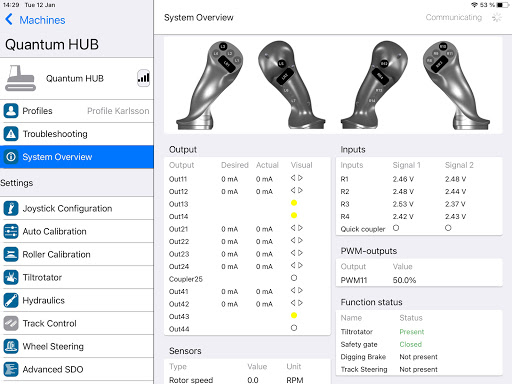Toggle Quick coupler Signal 1 indicator
The height and width of the screenshot is (384, 512).
pos(396,228)
